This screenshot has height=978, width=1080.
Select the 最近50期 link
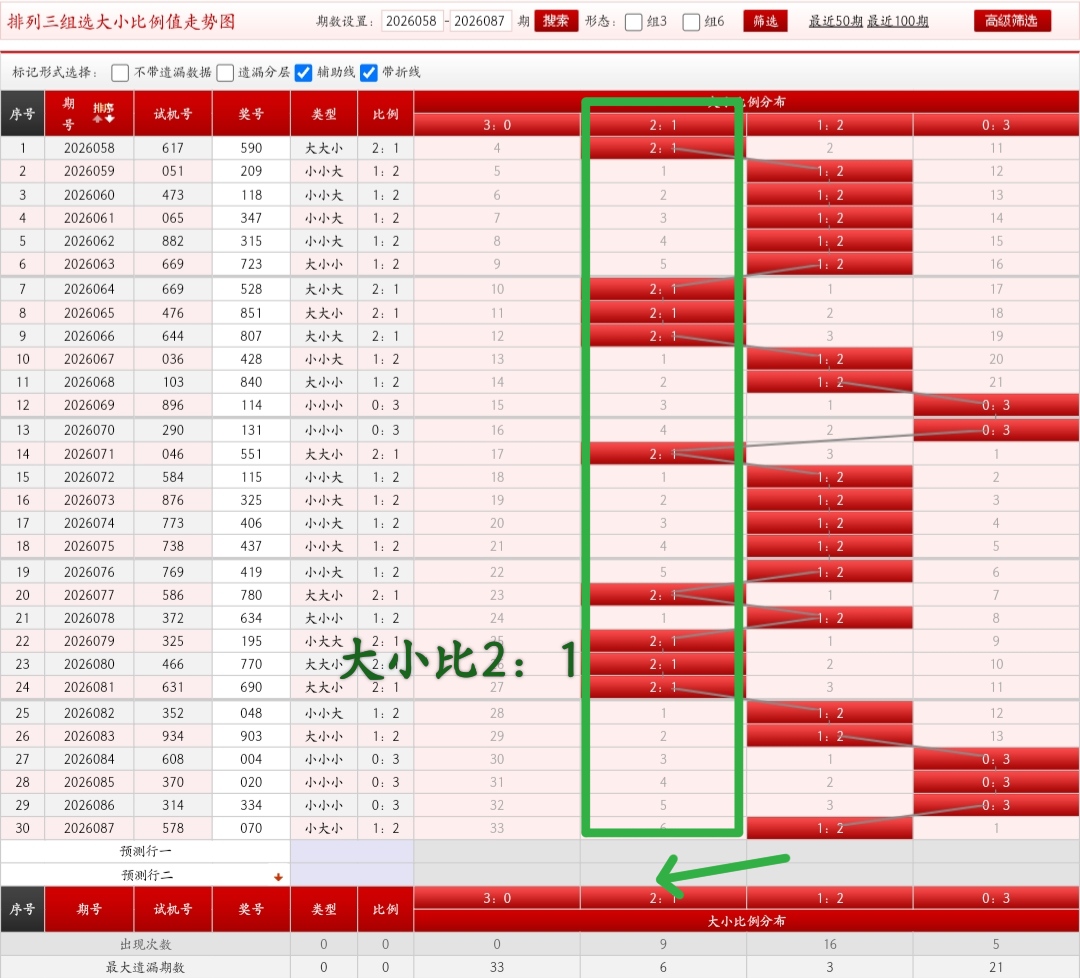click(835, 21)
